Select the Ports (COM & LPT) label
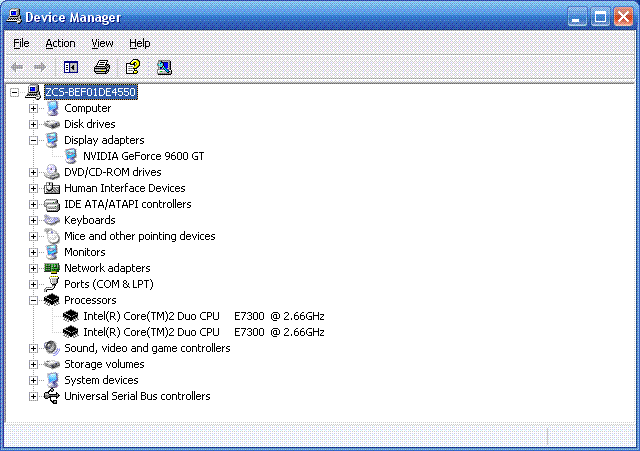This screenshot has height=451, width=640. click(x=109, y=284)
